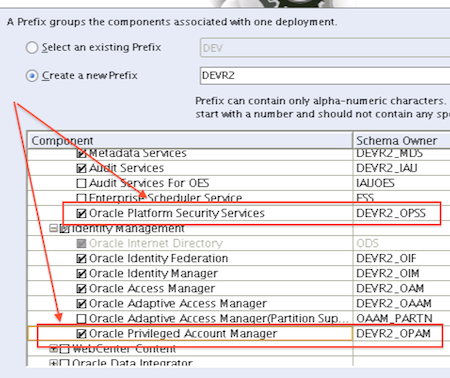
Task: Check the WebCenter Content group checkbox
Action: pyautogui.click(x=64, y=349)
